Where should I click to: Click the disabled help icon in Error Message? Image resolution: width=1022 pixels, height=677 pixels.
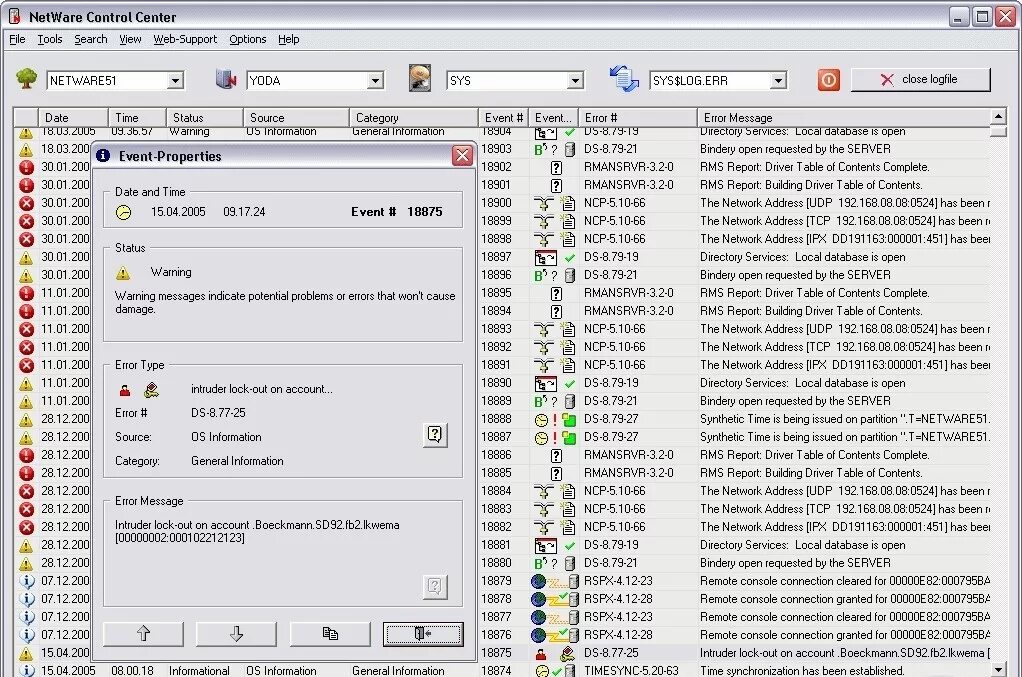(x=435, y=586)
